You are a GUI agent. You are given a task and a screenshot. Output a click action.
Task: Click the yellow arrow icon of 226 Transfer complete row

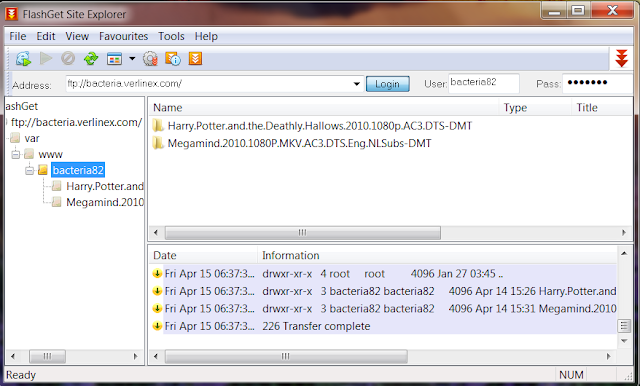point(157,326)
